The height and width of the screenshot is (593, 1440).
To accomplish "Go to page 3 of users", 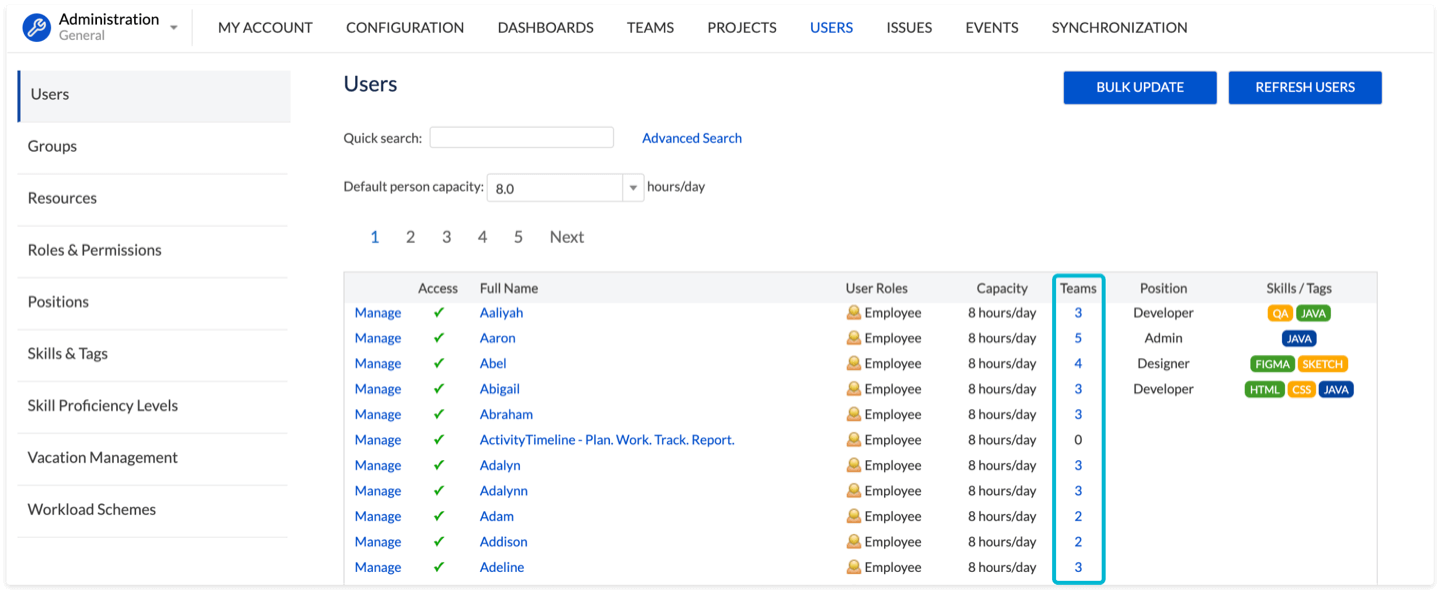I will (446, 237).
